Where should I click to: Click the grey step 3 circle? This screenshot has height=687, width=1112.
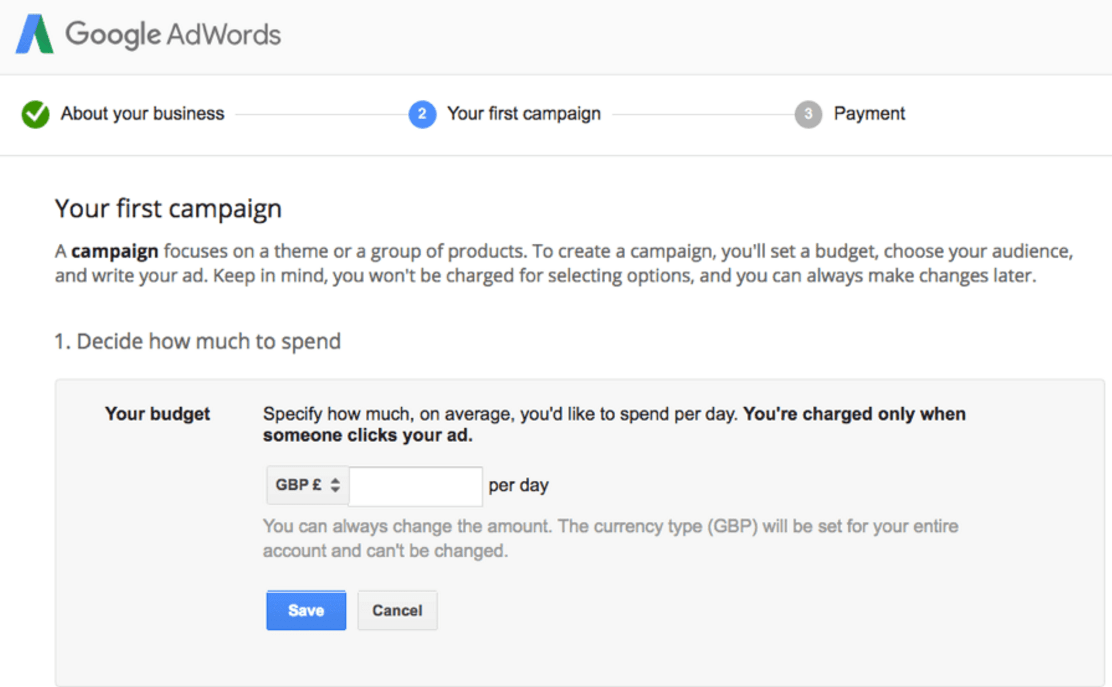pyautogui.click(x=808, y=115)
